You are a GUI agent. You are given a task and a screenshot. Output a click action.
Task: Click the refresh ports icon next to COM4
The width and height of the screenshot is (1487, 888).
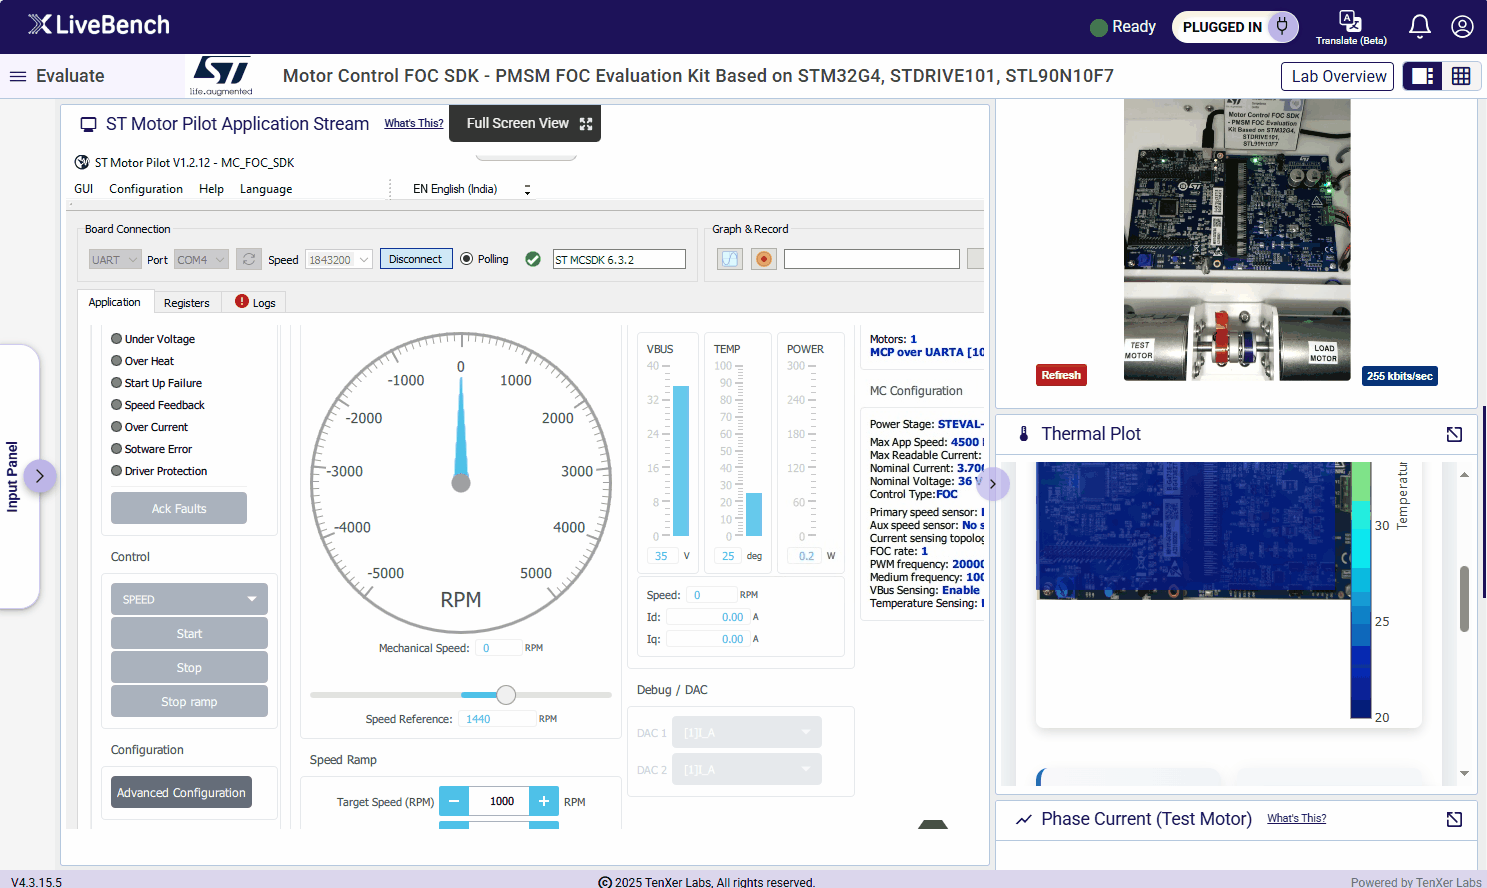[x=249, y=259]
